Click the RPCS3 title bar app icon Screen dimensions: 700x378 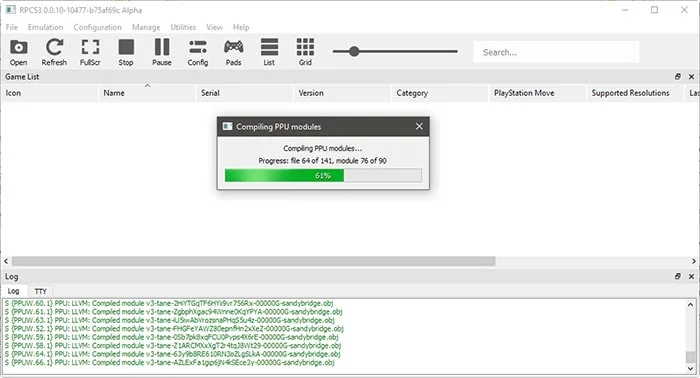(10, 10)
